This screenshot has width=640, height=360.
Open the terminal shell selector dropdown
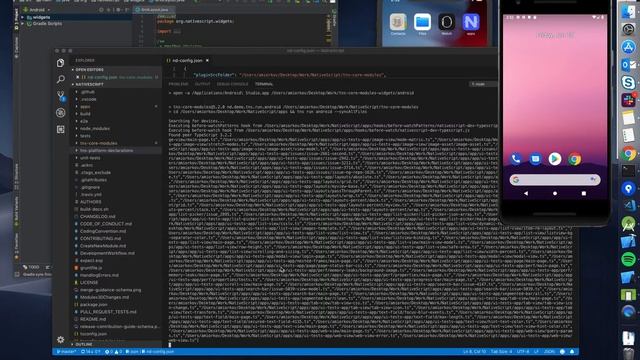click(x=482, y=84)
